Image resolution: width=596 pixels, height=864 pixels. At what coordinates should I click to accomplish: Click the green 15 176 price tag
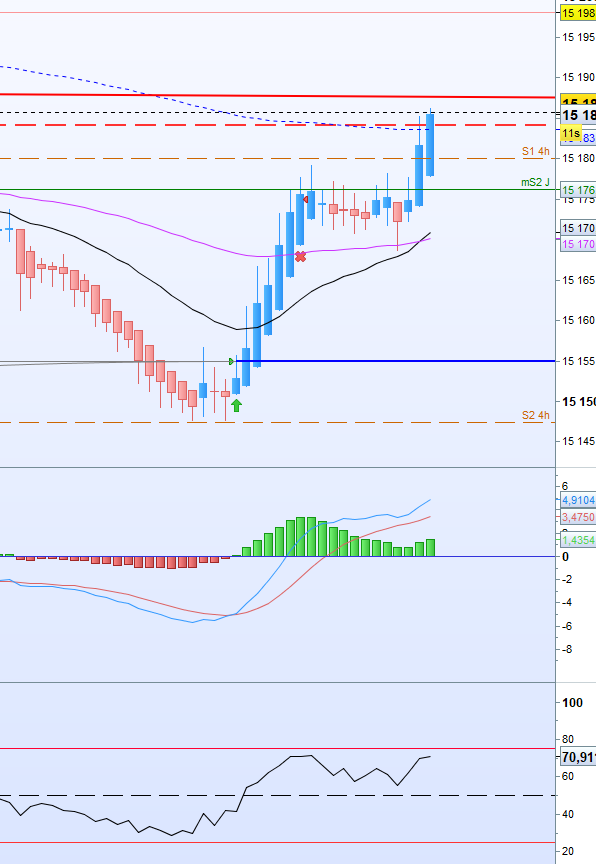pos(578,190)
